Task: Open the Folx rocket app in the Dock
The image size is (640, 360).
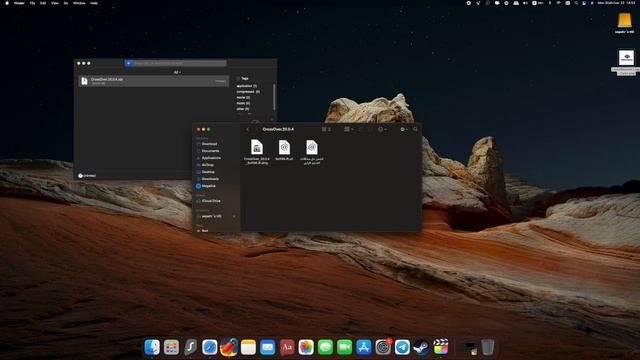Action: coord(229,347)
